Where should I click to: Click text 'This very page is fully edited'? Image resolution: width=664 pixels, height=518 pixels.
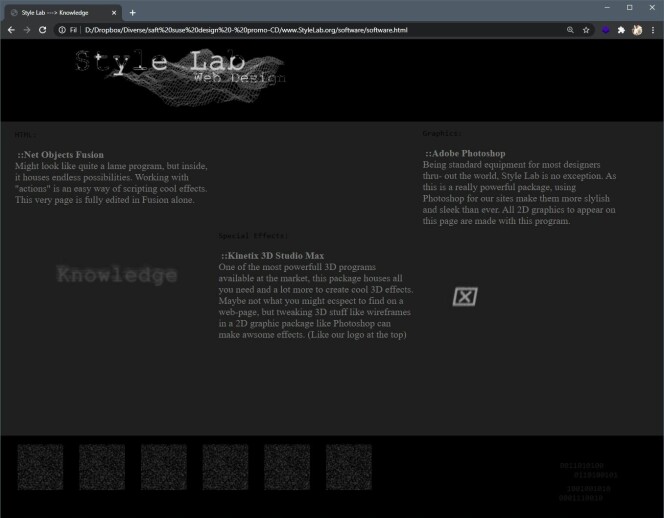[x=72, y=200]
